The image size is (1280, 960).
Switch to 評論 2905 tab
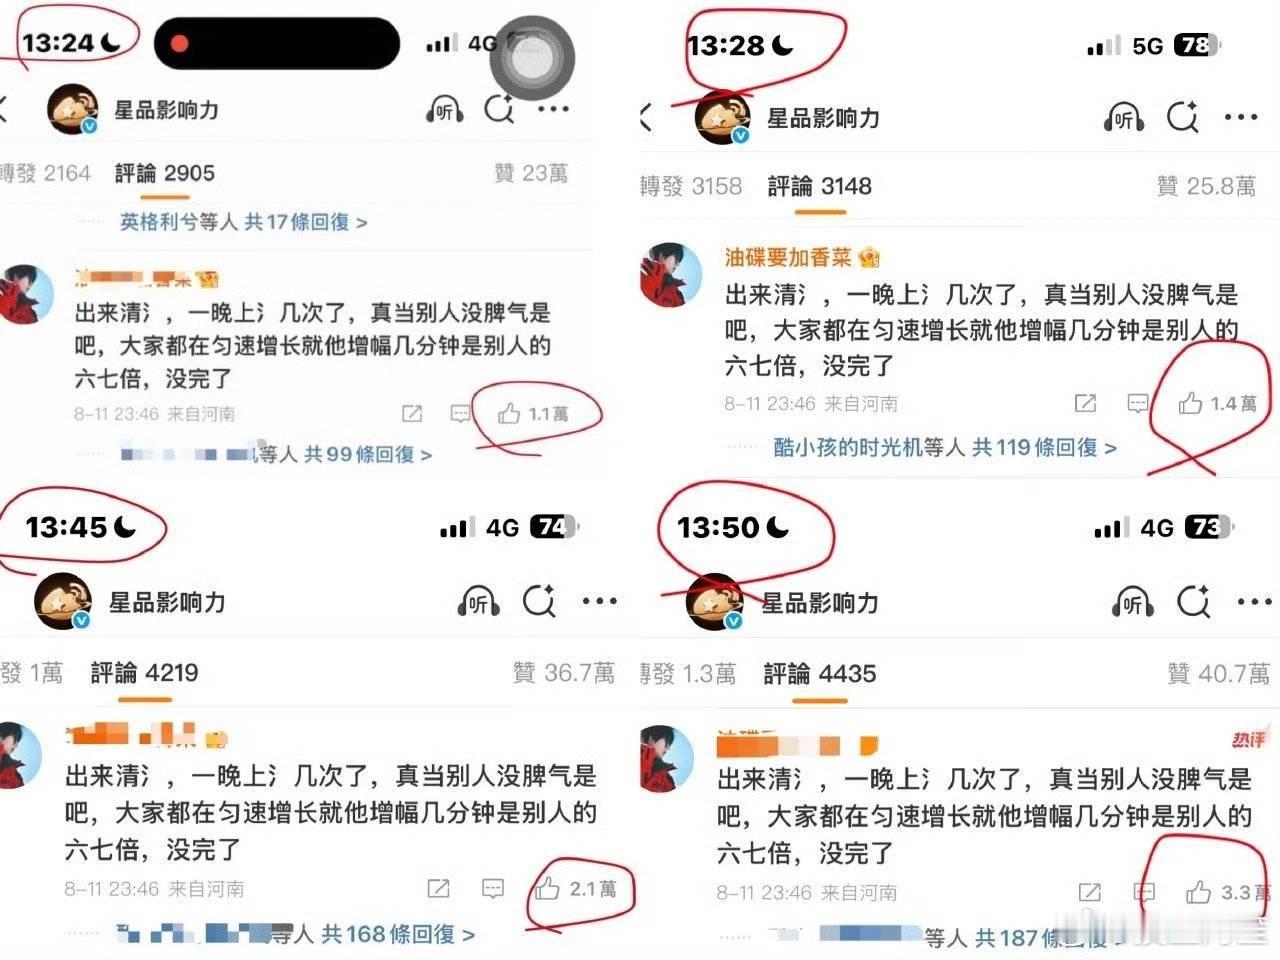165,173
